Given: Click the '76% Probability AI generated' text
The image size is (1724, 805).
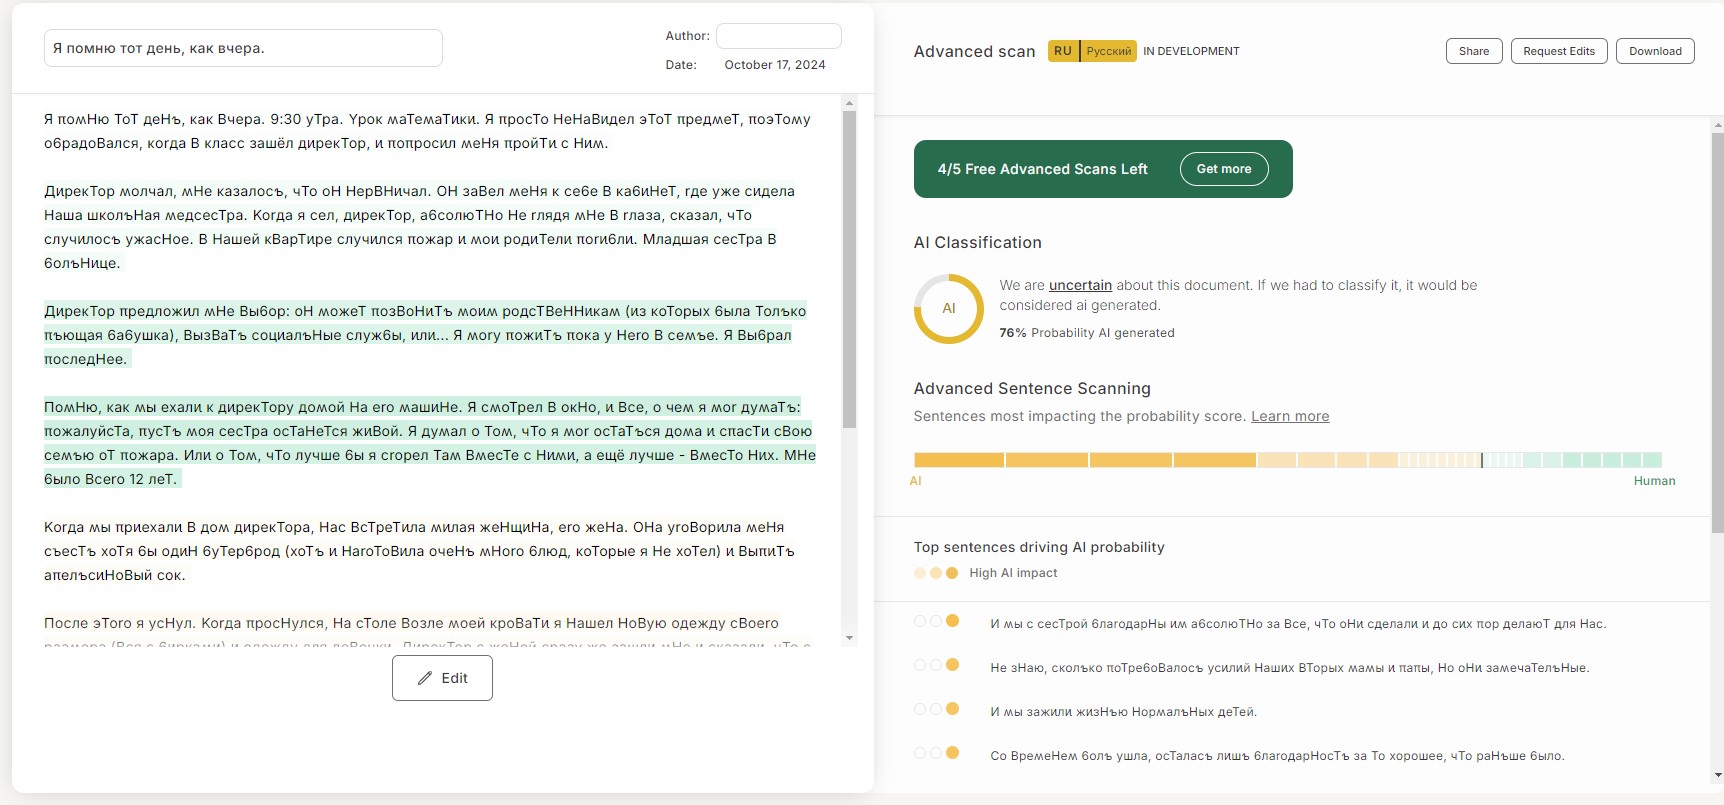Looking at the screenshot, I should 1087,333.
